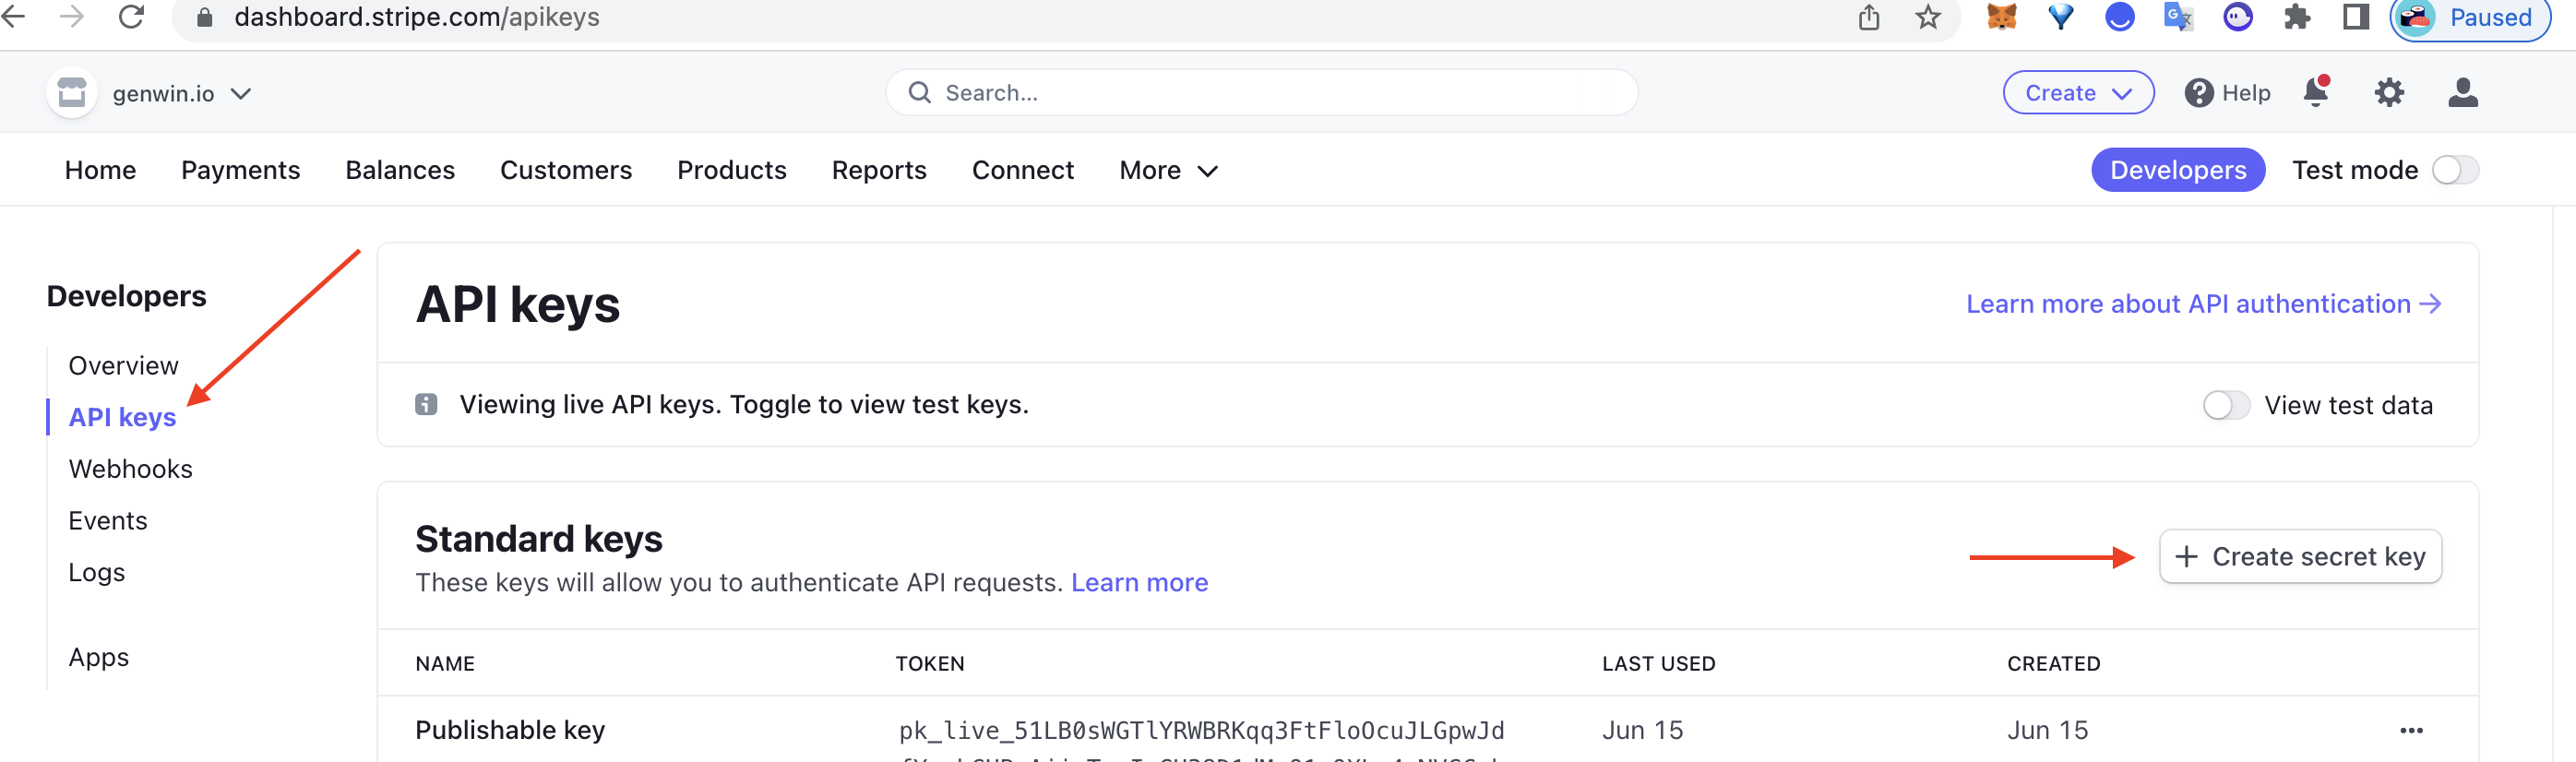Screen dimensions: 2576x762
Task: Open Webhooks in sidebar
Action: [130, 469]
